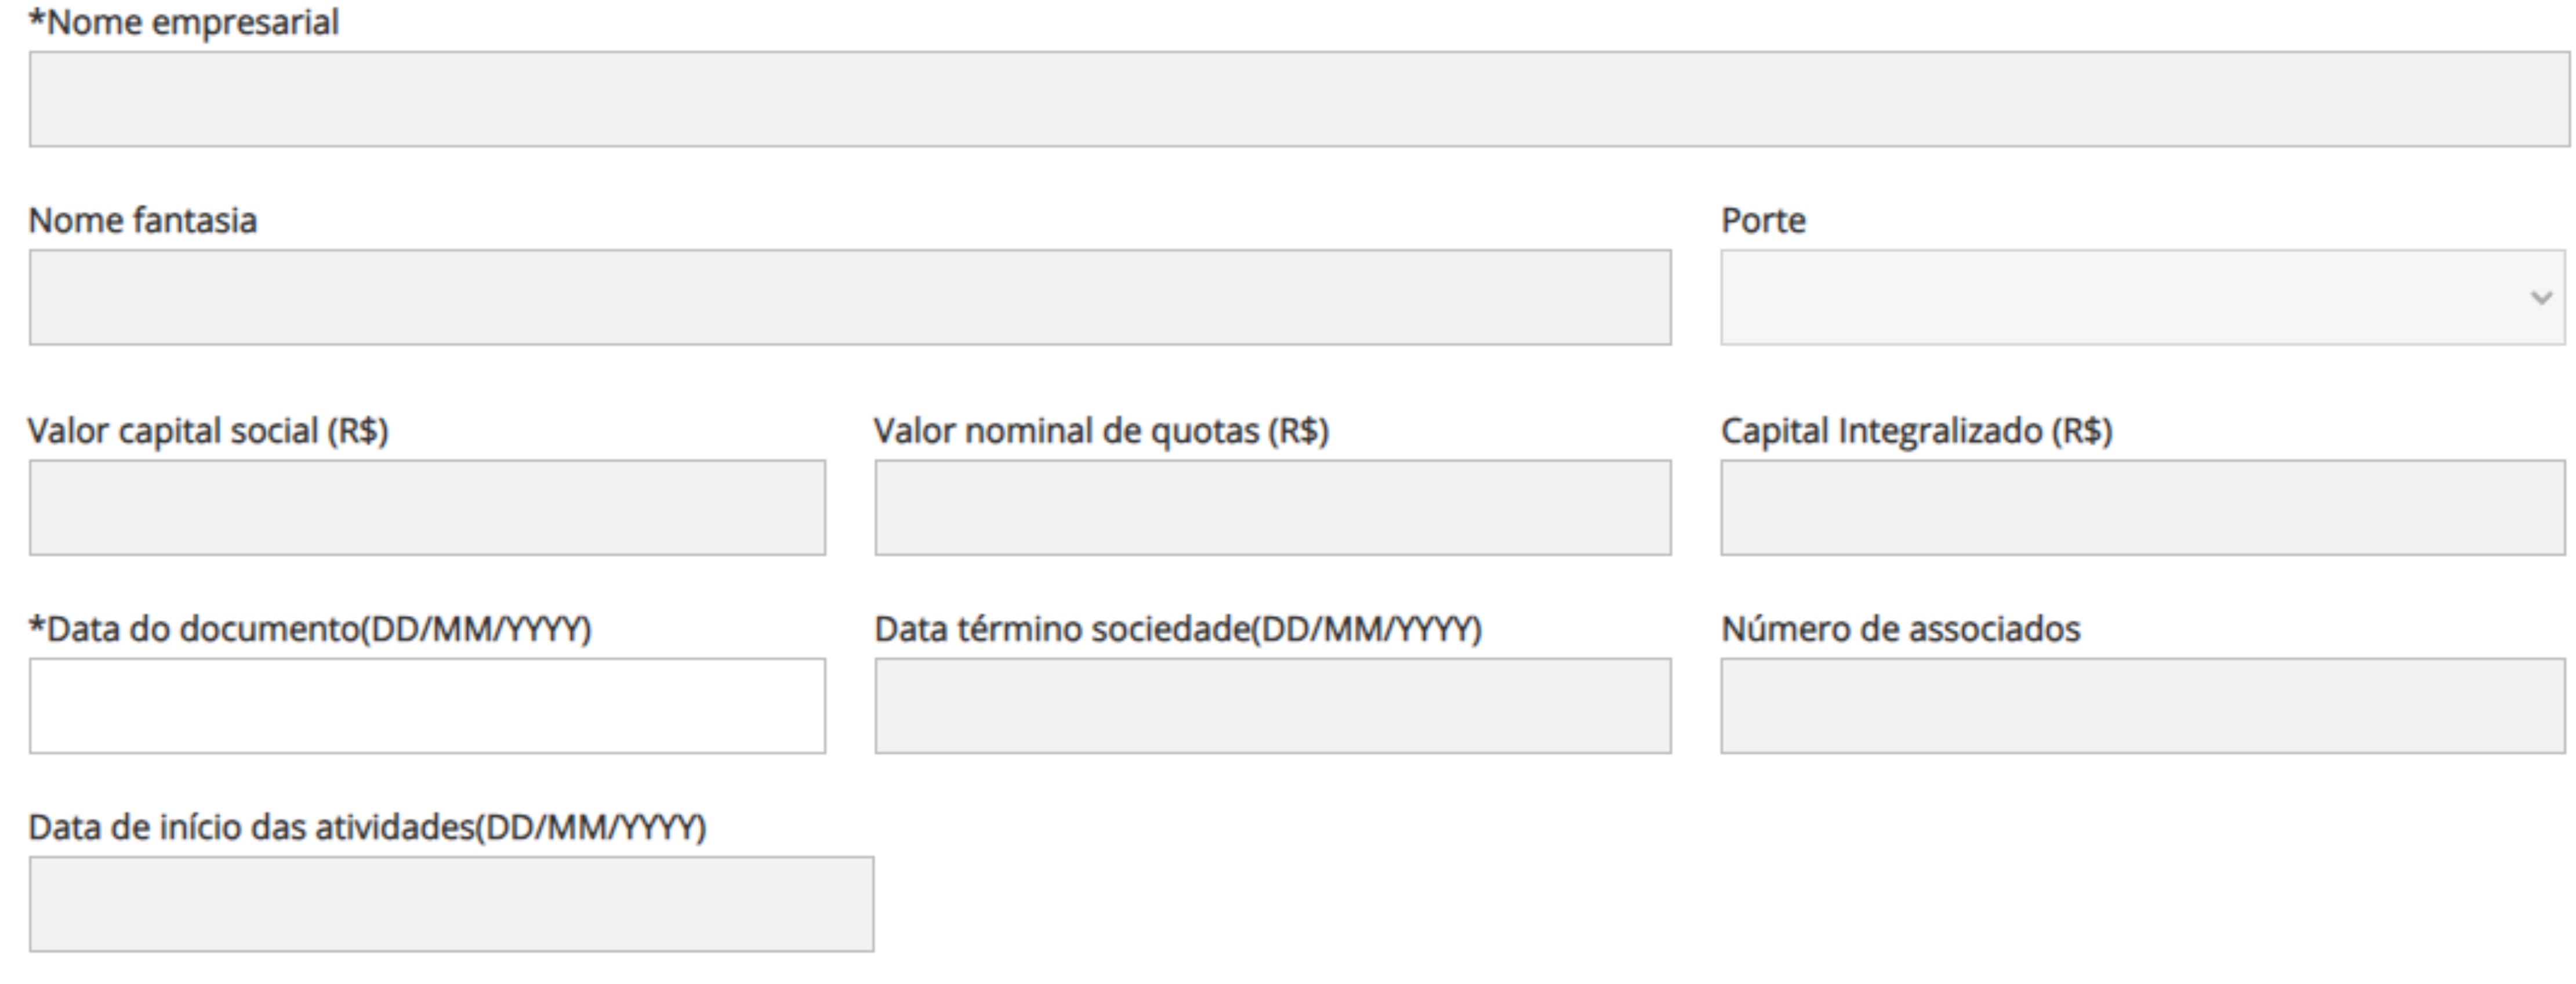The image size is (2576, 984).
Task: Click the Porte dropdown chevron arrow
Action: (2540, 297)
